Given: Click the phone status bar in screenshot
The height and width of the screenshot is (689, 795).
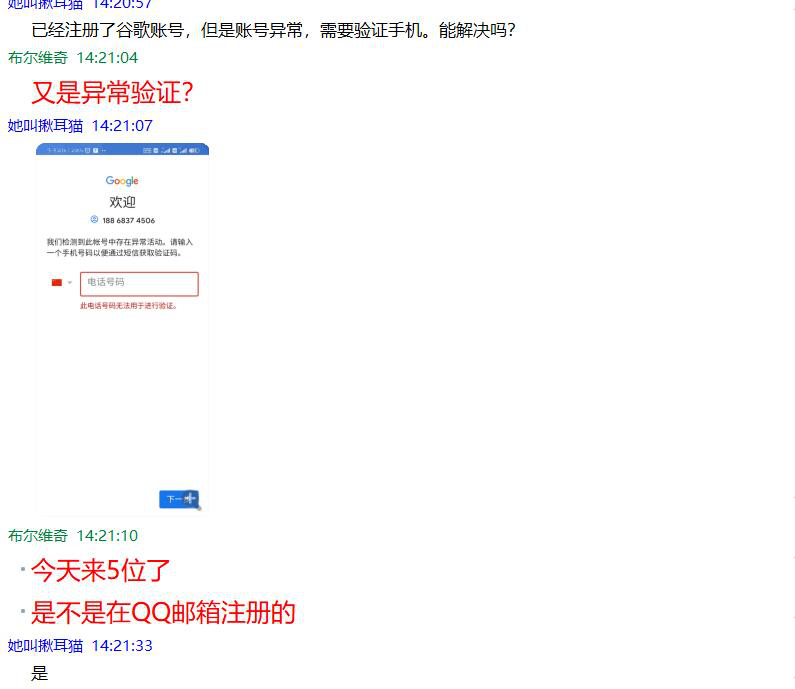Looking at the screenshot, I should 122,150.
